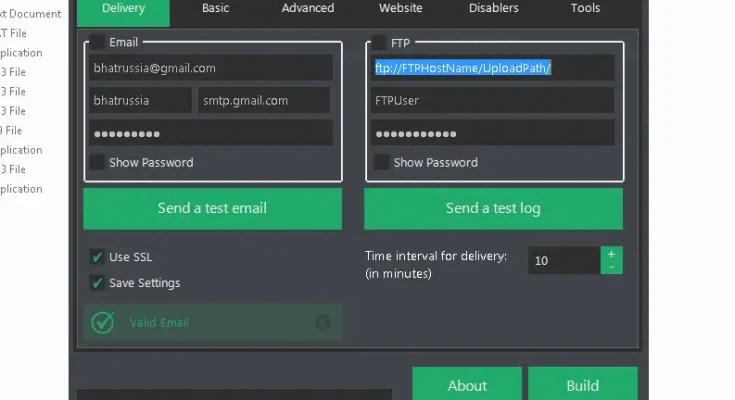Image resolution: width=735 pixels, height=400 pixels.
Task: Click the green checkmark Valid Email icon
Action: point(103,322)
